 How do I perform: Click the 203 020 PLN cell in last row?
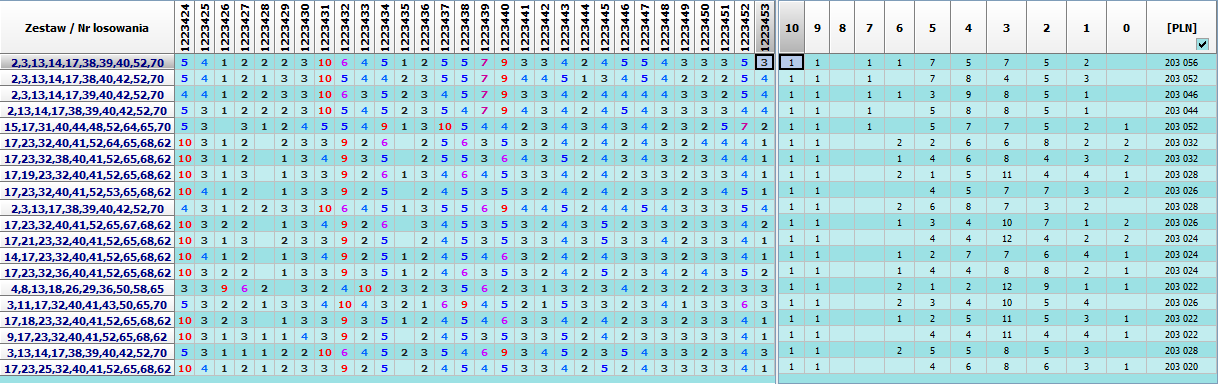point(1181,369)
